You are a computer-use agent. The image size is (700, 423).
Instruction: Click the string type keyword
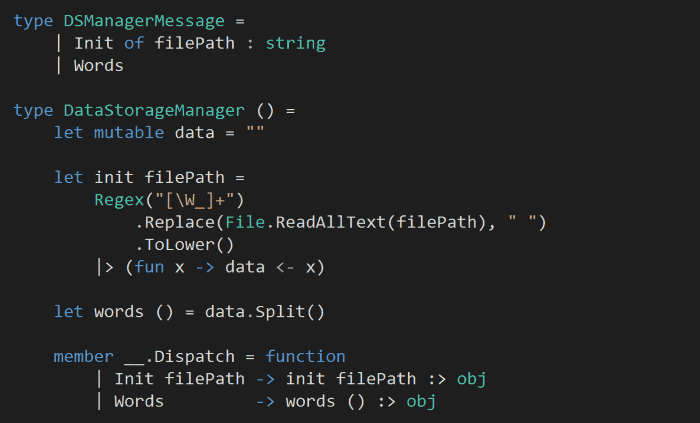click(295, 43)
